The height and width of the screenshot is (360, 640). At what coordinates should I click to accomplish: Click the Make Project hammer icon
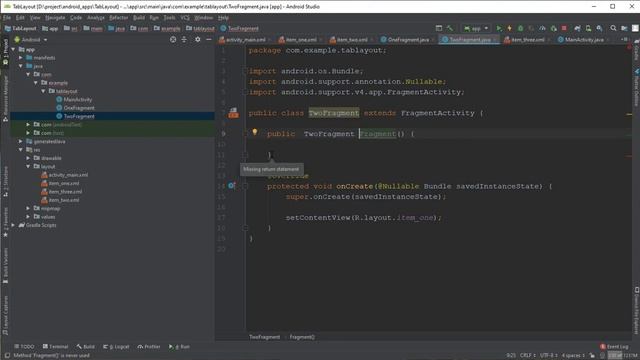(450, 28)
